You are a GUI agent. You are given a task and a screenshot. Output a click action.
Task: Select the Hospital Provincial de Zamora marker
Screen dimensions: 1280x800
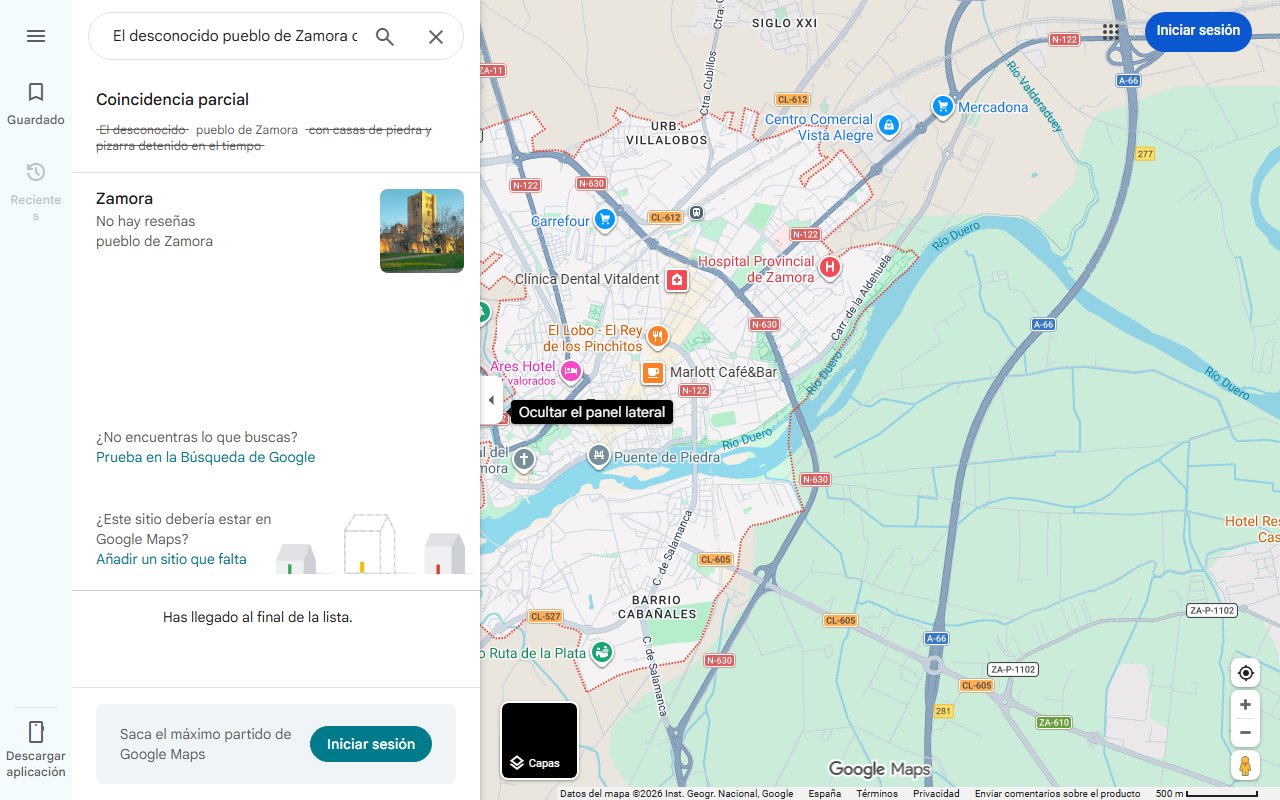click(x=829, y=267)
